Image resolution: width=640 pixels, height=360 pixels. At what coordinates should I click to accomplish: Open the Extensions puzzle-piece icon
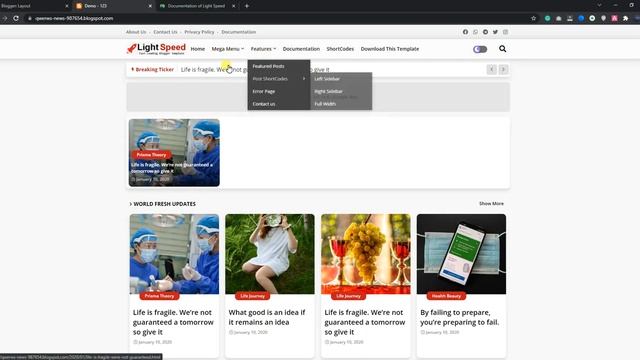coord(625,18)
